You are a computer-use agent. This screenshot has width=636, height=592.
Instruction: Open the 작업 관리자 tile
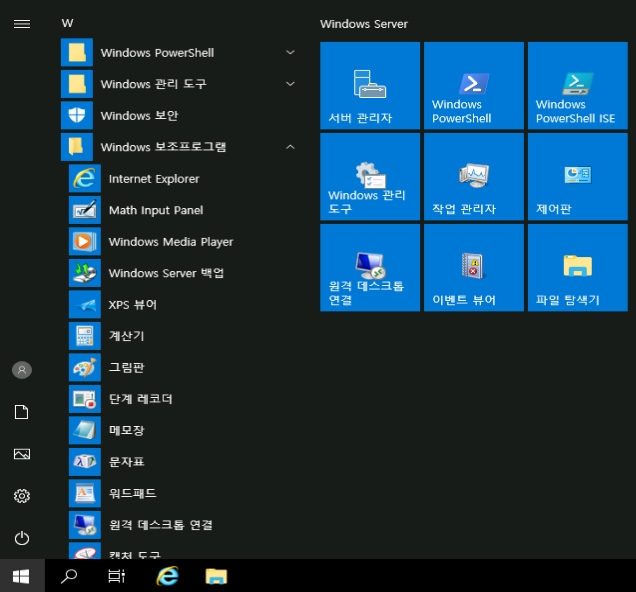(474, 177)
